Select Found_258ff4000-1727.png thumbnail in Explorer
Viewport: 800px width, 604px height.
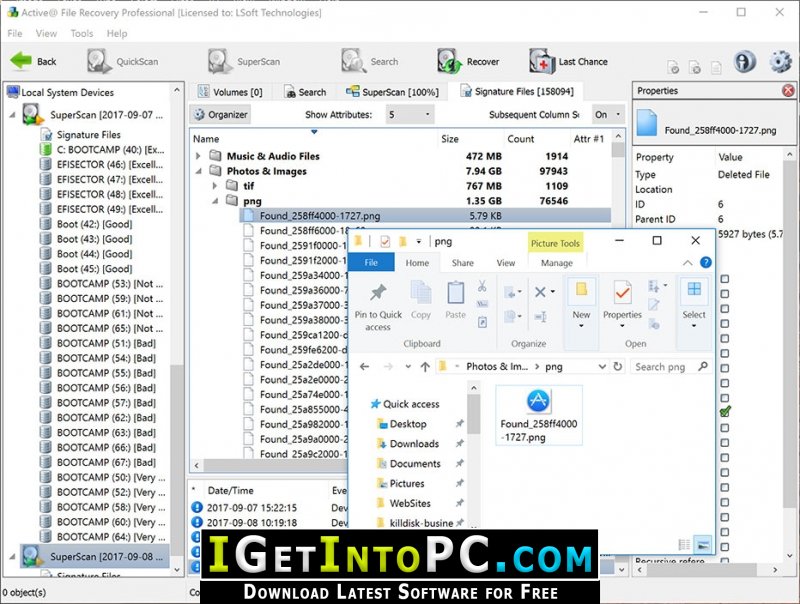coord(539,416)
